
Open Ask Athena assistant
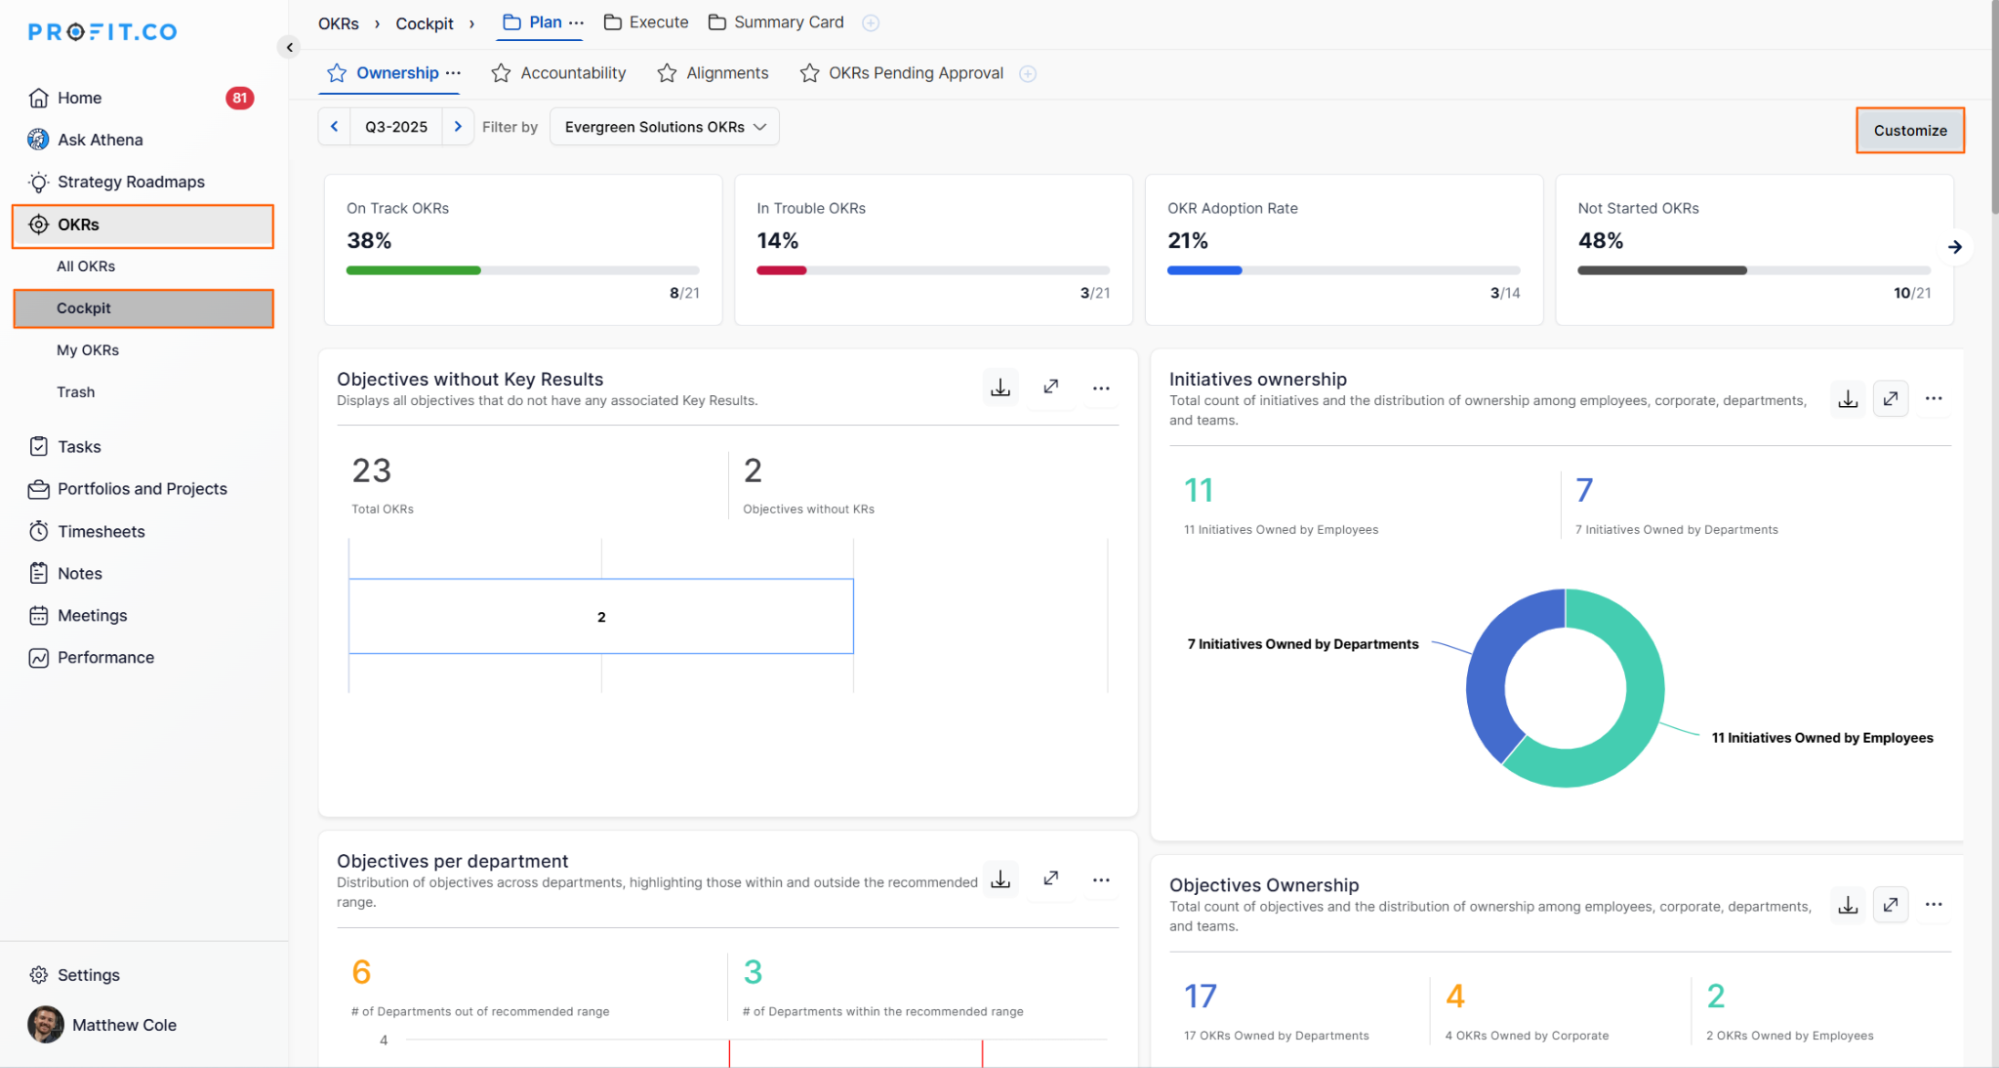(100, 140)
